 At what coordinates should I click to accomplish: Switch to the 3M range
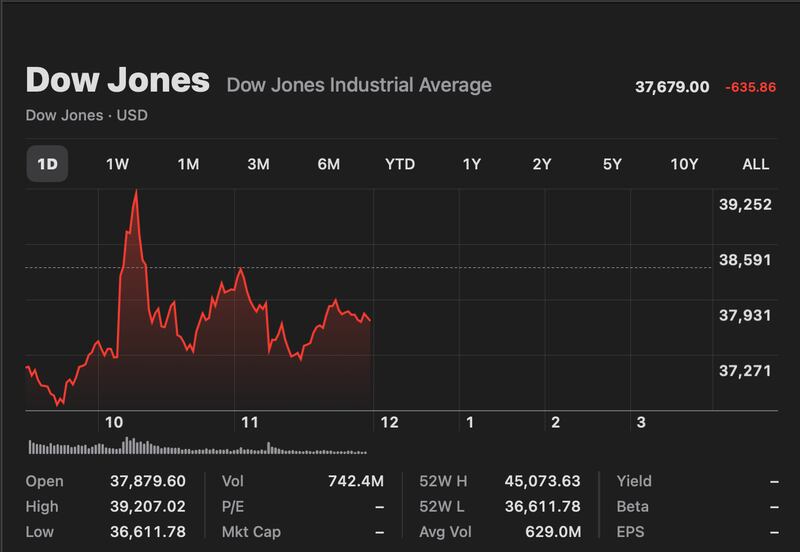pyautogui.click(x=258, y=164)
